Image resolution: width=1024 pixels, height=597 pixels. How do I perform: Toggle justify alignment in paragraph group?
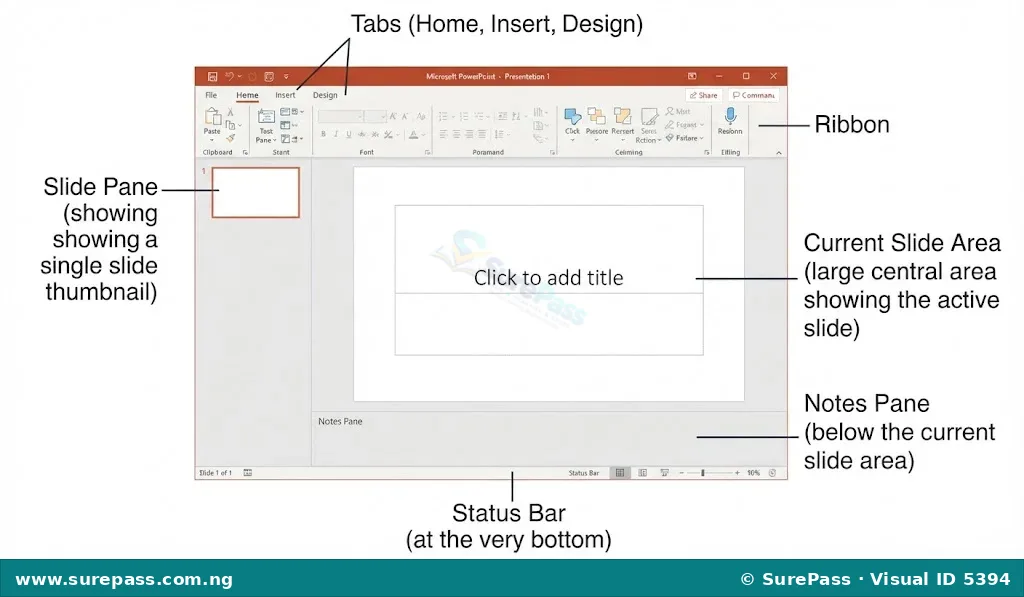pyautogui.click(x=482, y=134)
